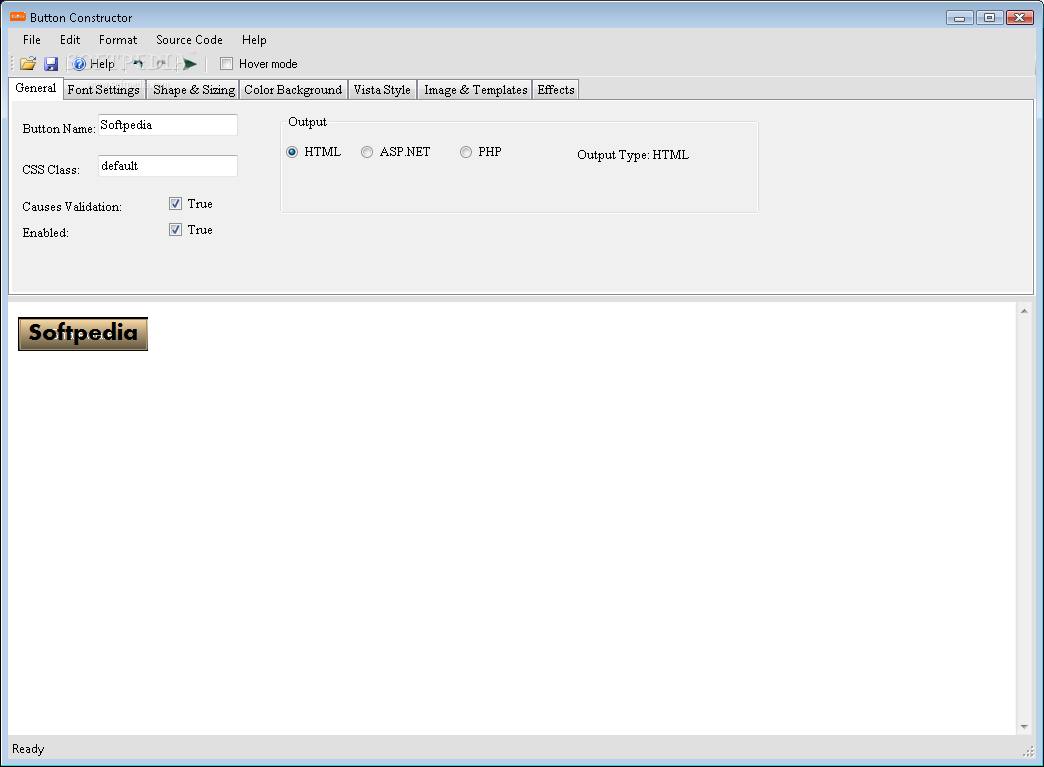Open the Image & Templates tab
Screen dimensions: 1044x767
[475, 90]
